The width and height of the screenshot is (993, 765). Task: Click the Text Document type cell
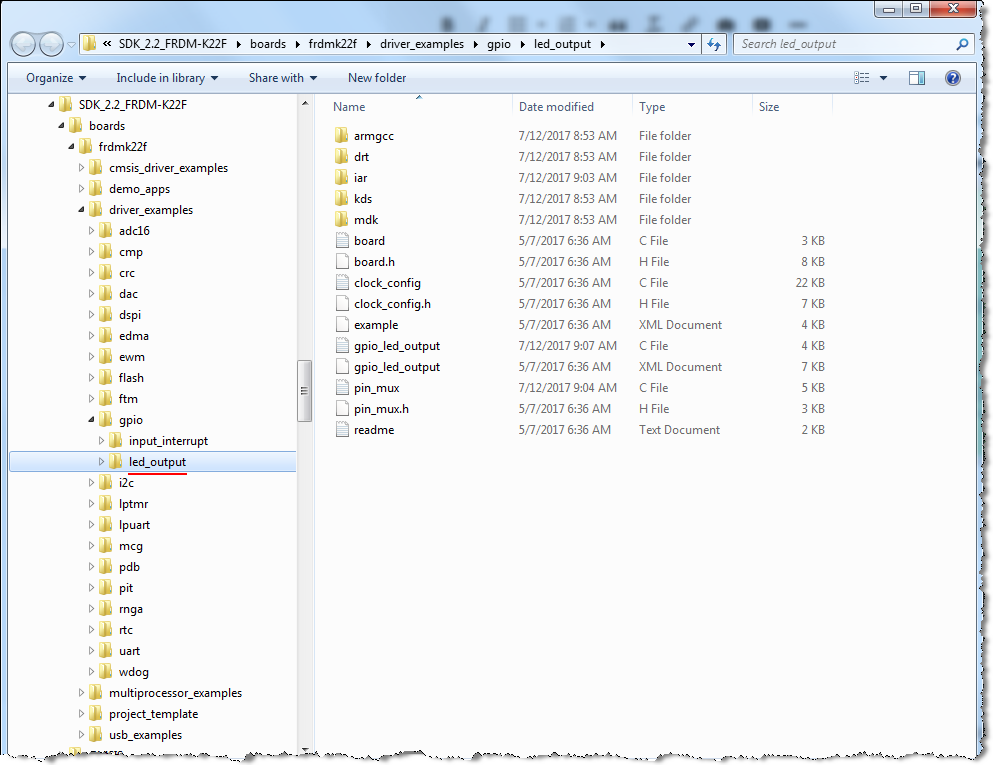(x=679, y=429)
